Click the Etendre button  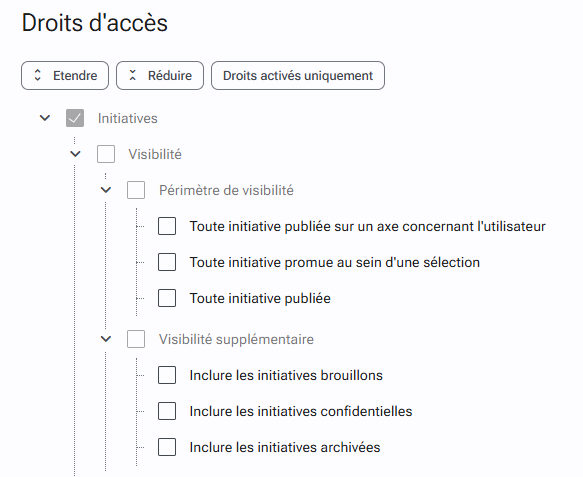point(65,75)
